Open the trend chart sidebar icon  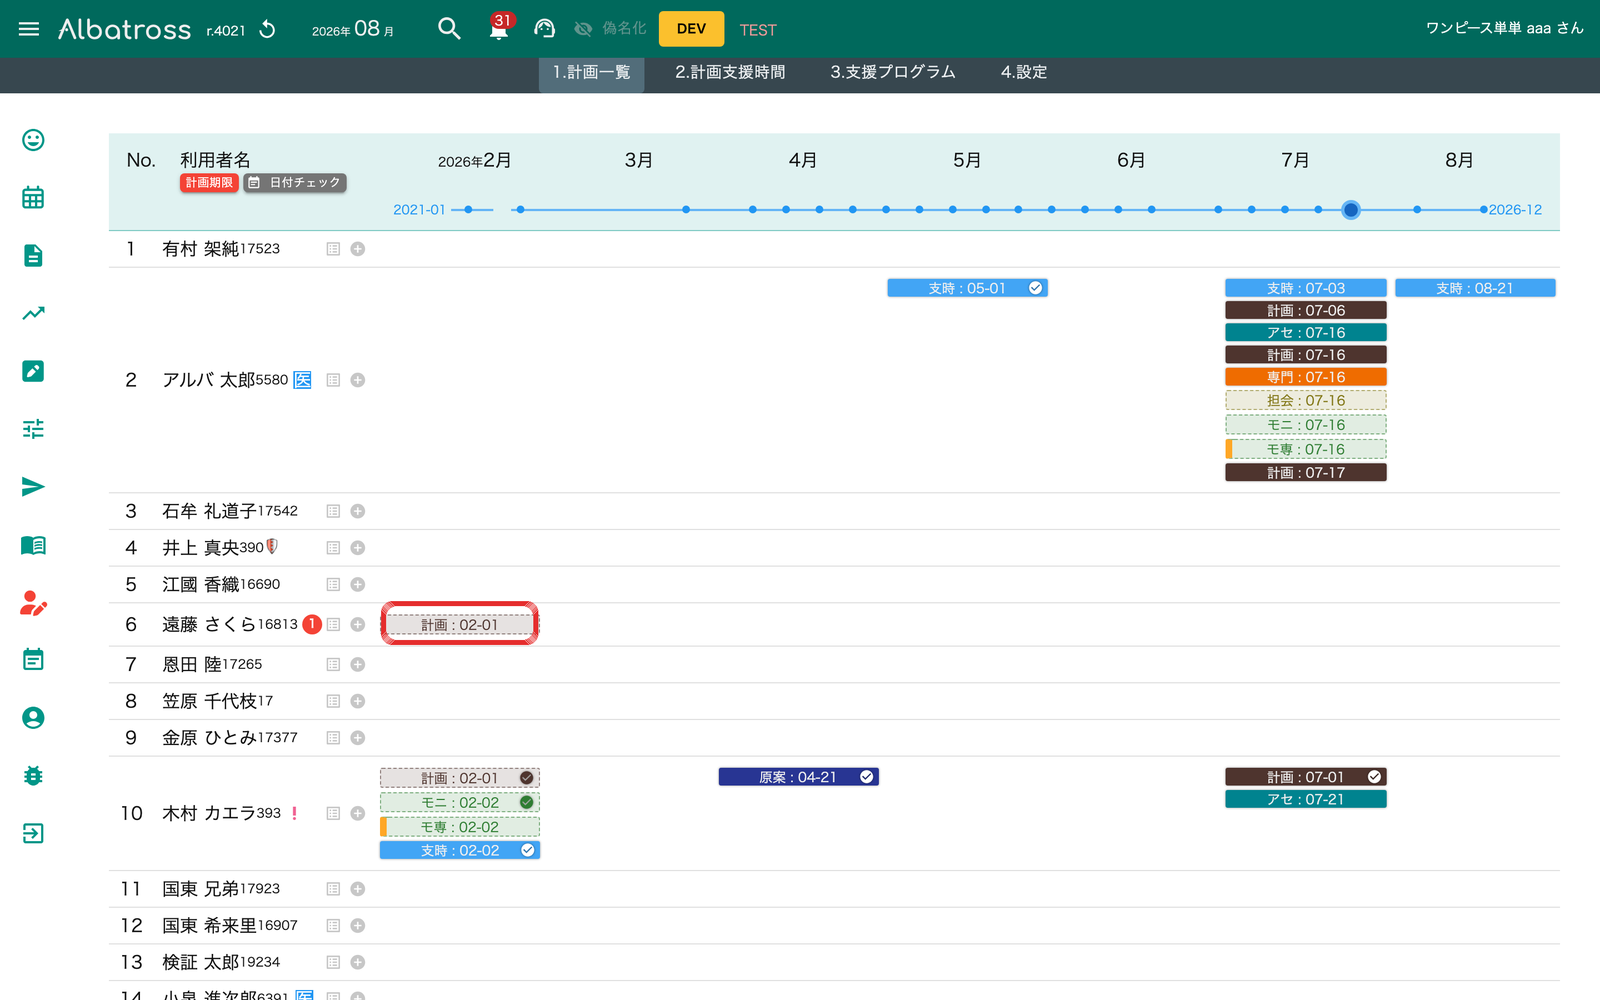click(x=33, y=313)
